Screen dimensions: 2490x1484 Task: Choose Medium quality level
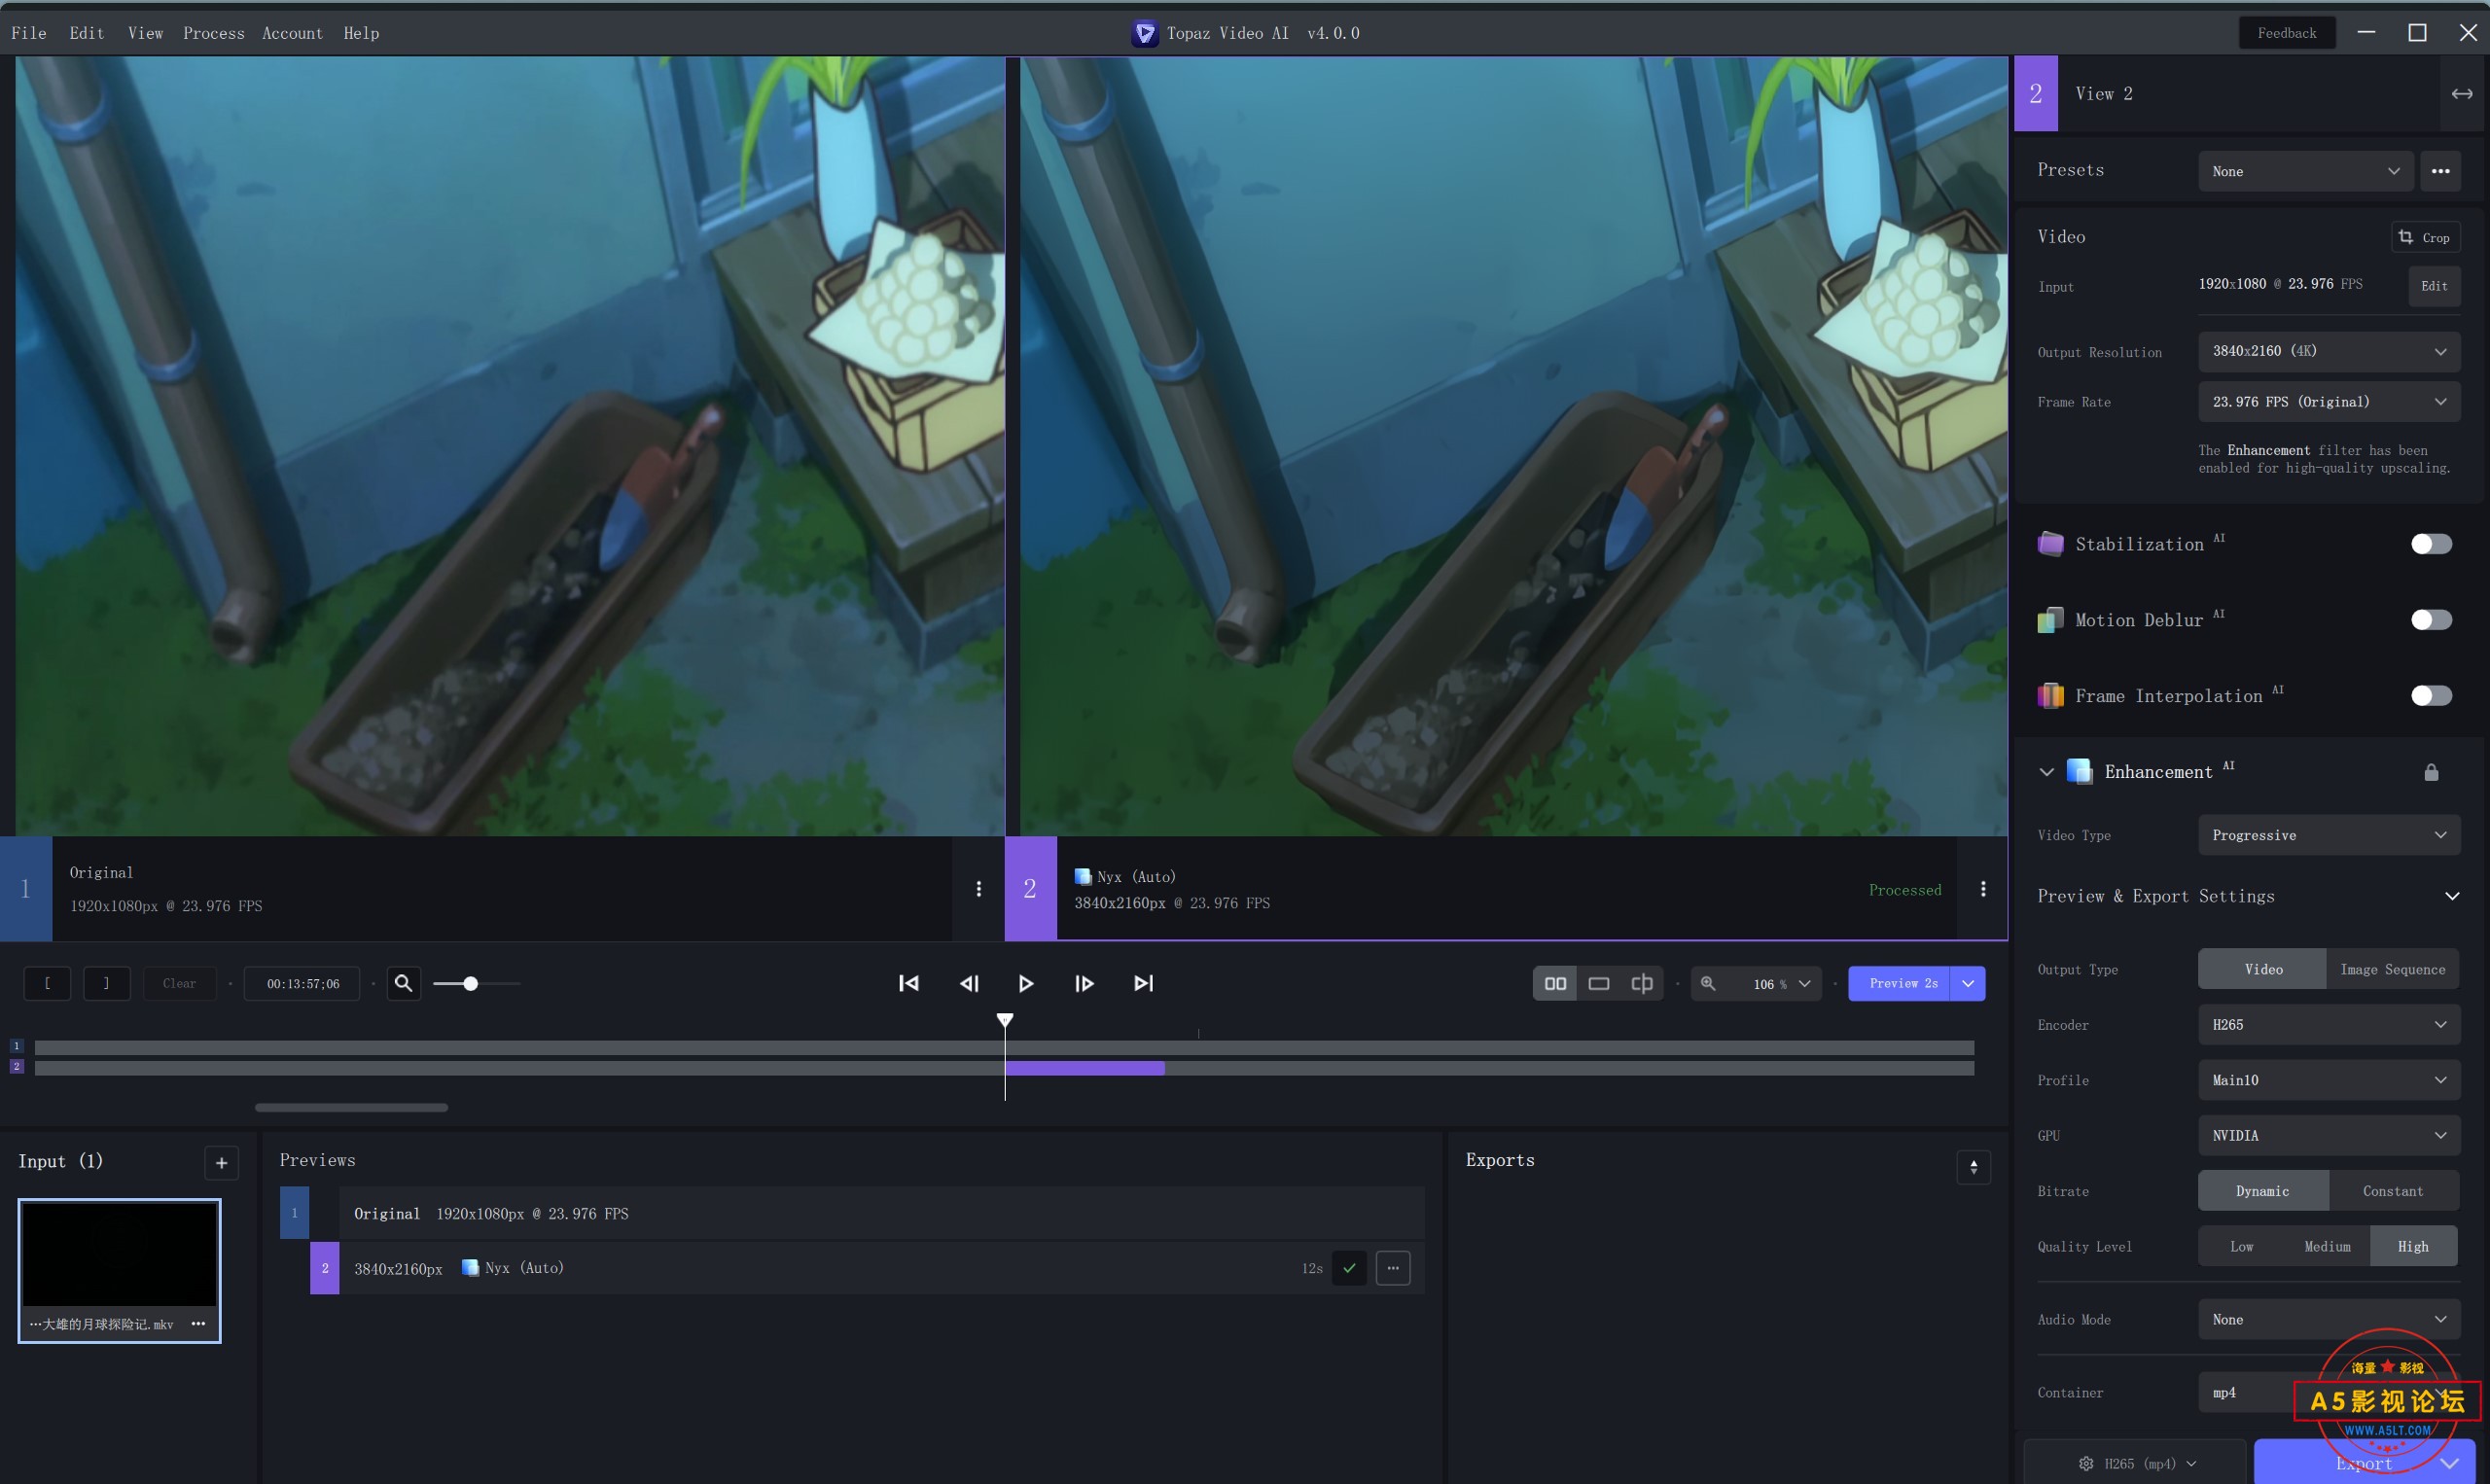click(2327, 1246)
